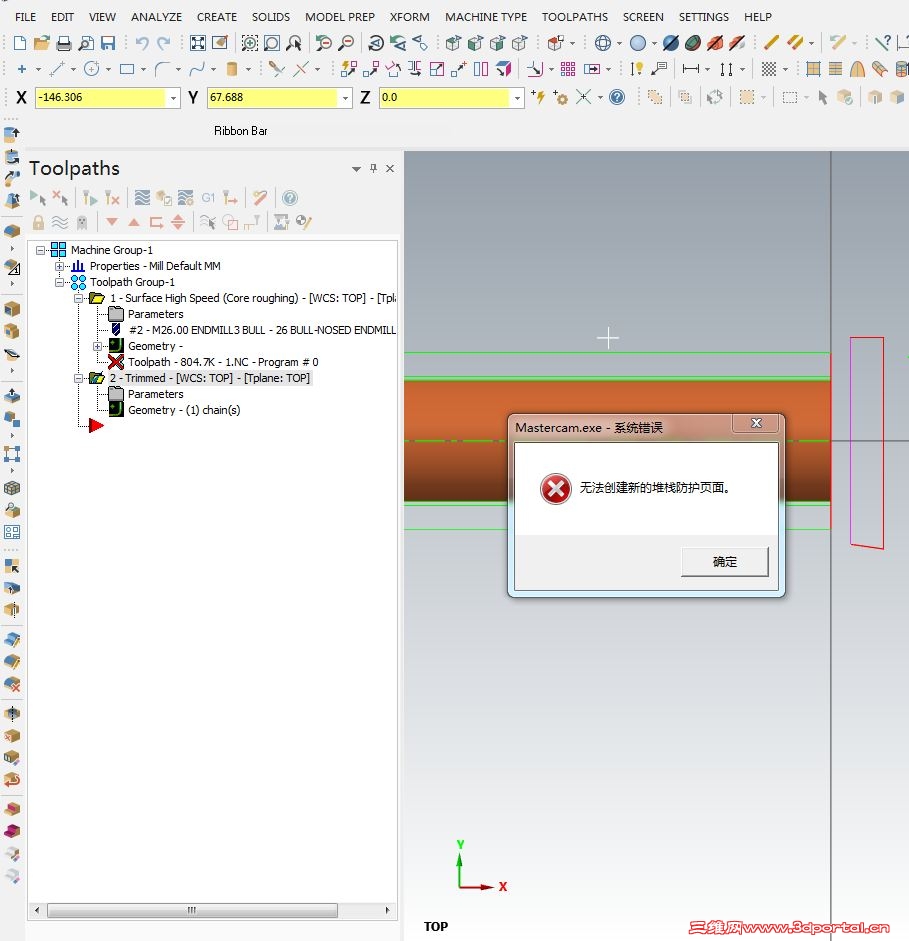Screen dimensions: 909x941
Task: Collapse operation 2 Trimmed node
Action: [78, 378]
